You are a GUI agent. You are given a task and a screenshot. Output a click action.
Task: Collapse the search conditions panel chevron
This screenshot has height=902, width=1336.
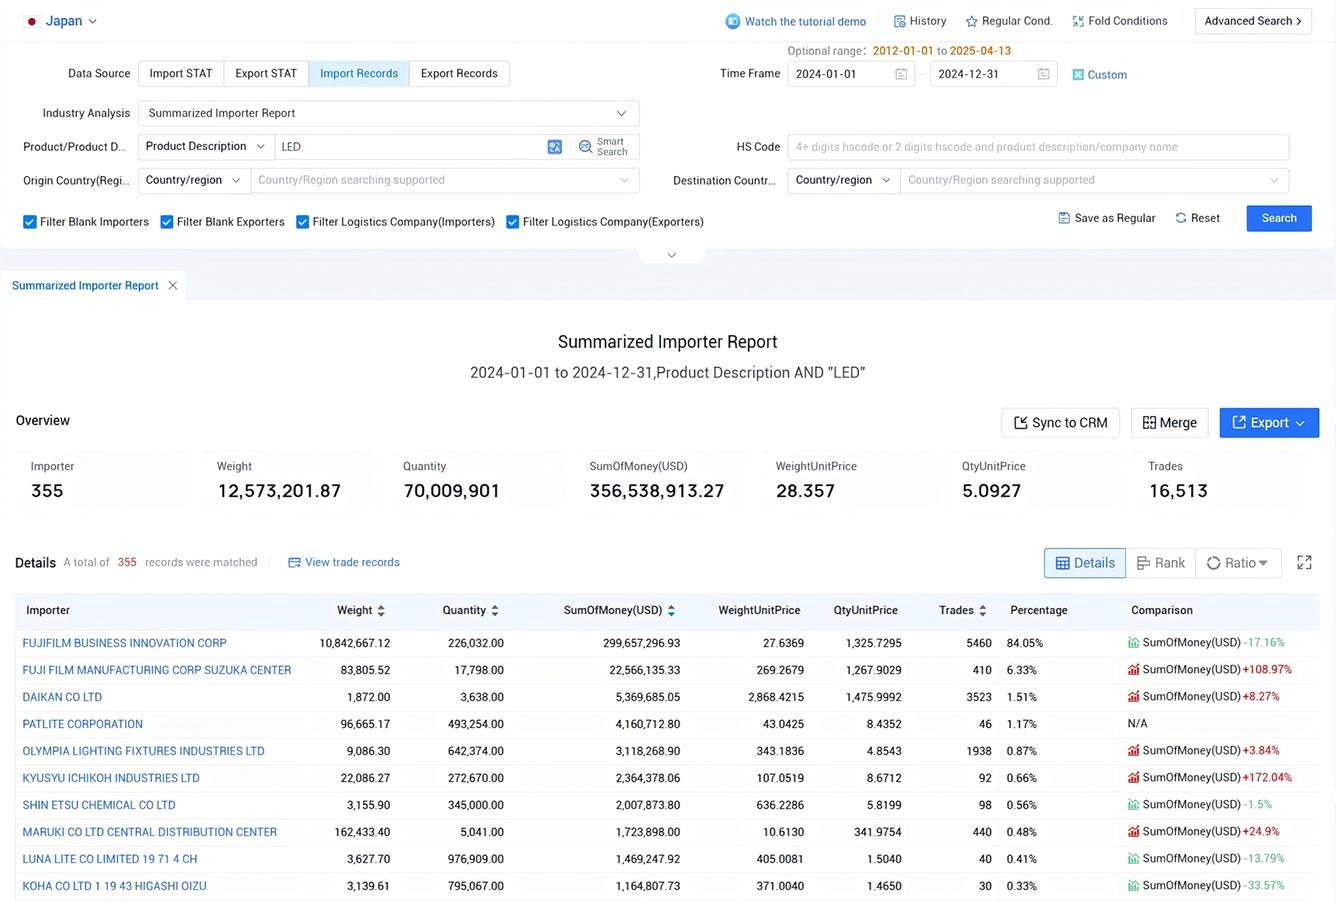click(x=672, y=255)
